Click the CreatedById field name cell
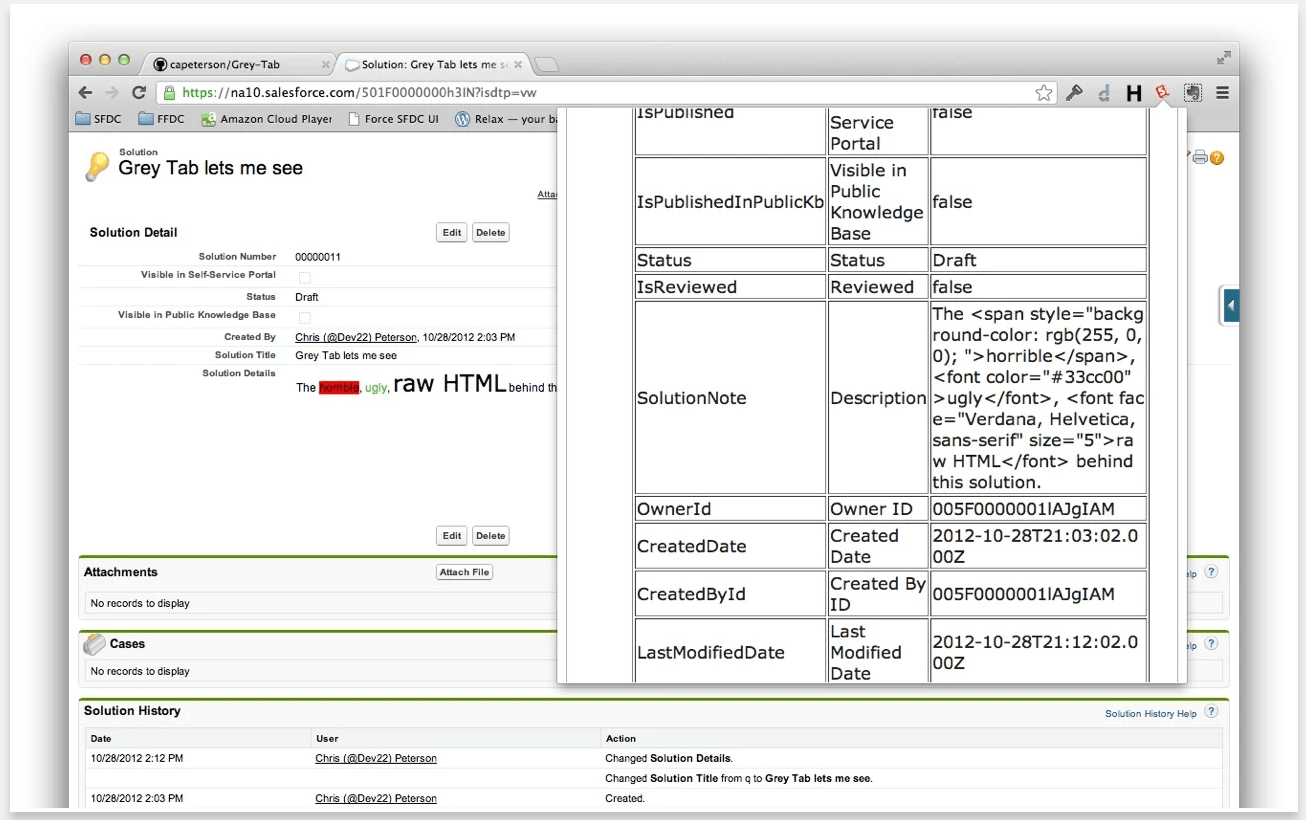The height and width of the screenshot is (820, 1306). pyautogui.click(x=730, y=594)
